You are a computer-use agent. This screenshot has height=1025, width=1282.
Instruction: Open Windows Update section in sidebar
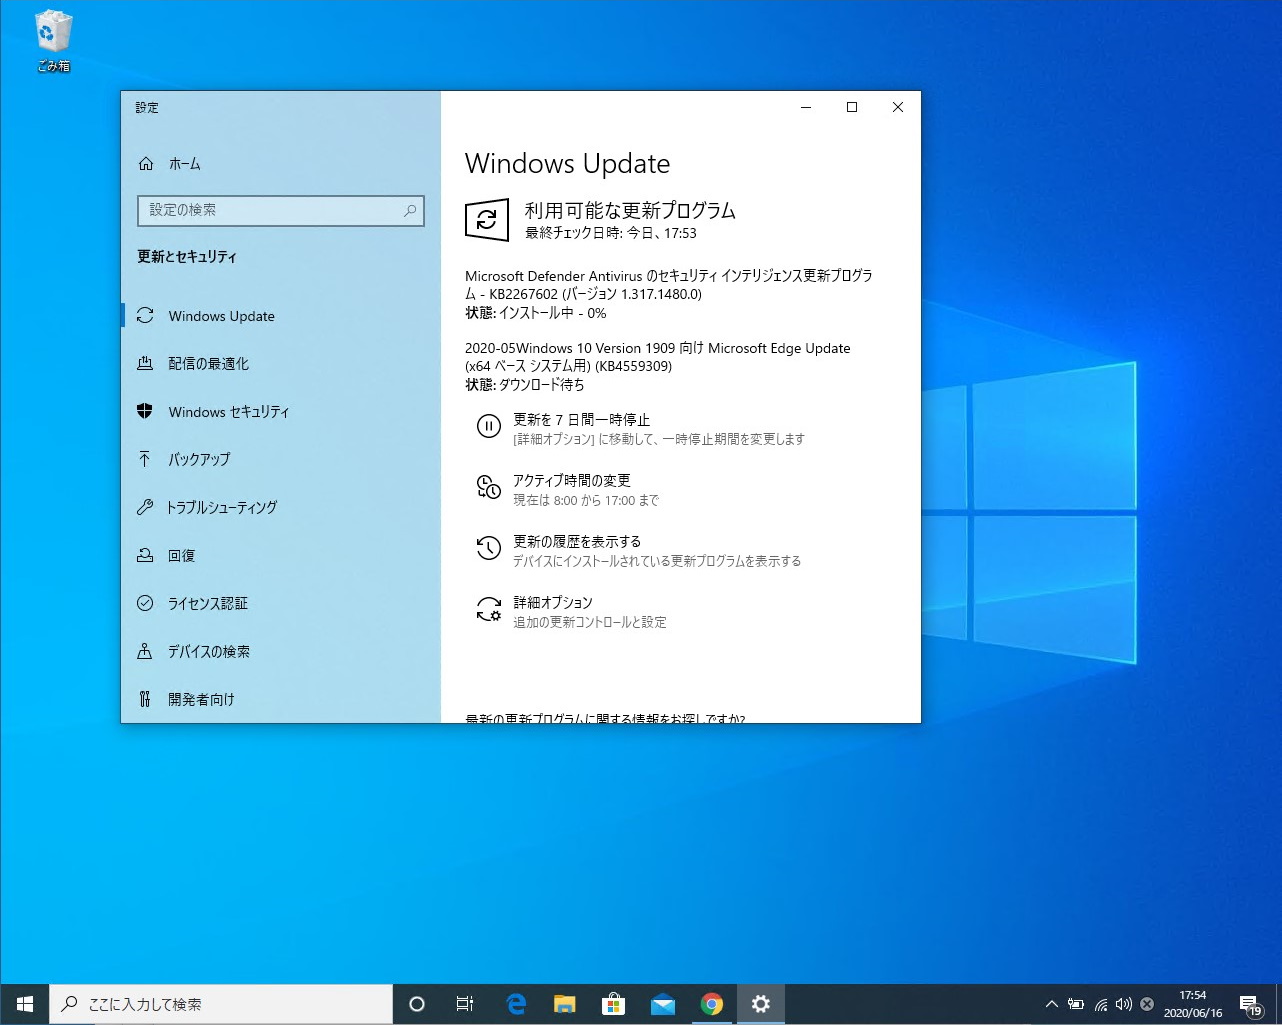[x=221, y=316]
